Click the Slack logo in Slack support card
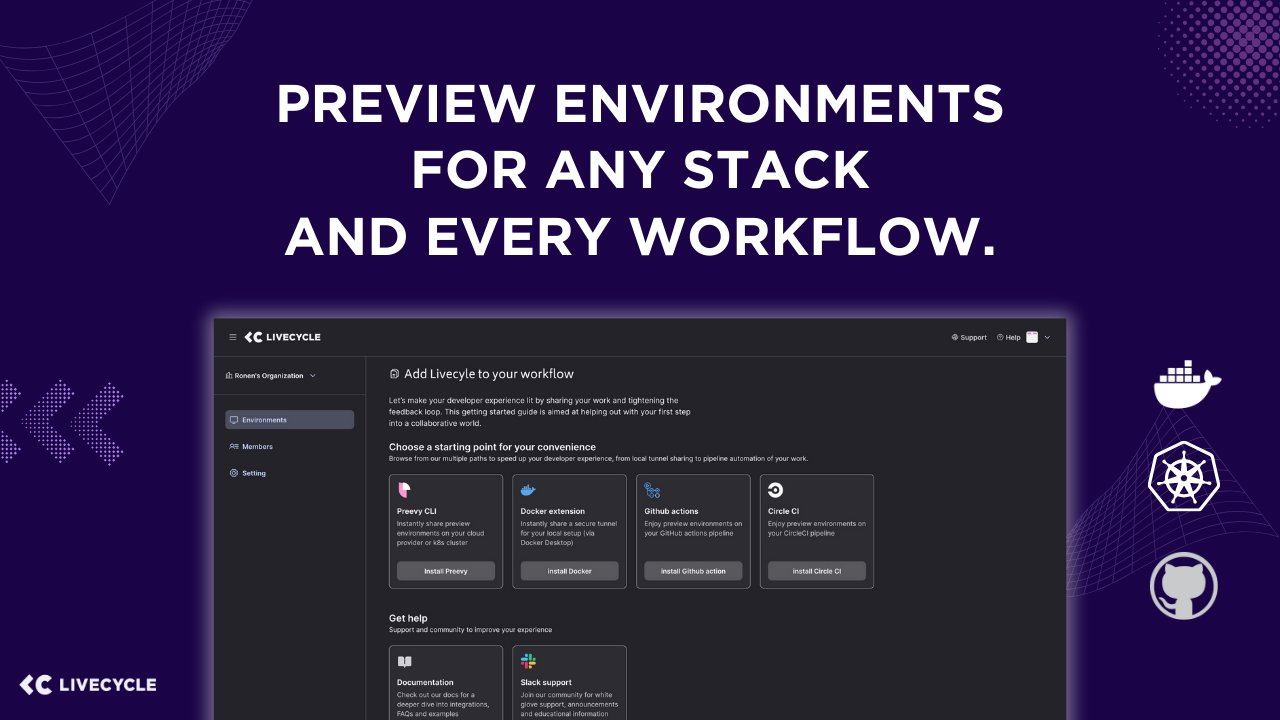This screenshot has width=1280, height=720. point(528,661)
